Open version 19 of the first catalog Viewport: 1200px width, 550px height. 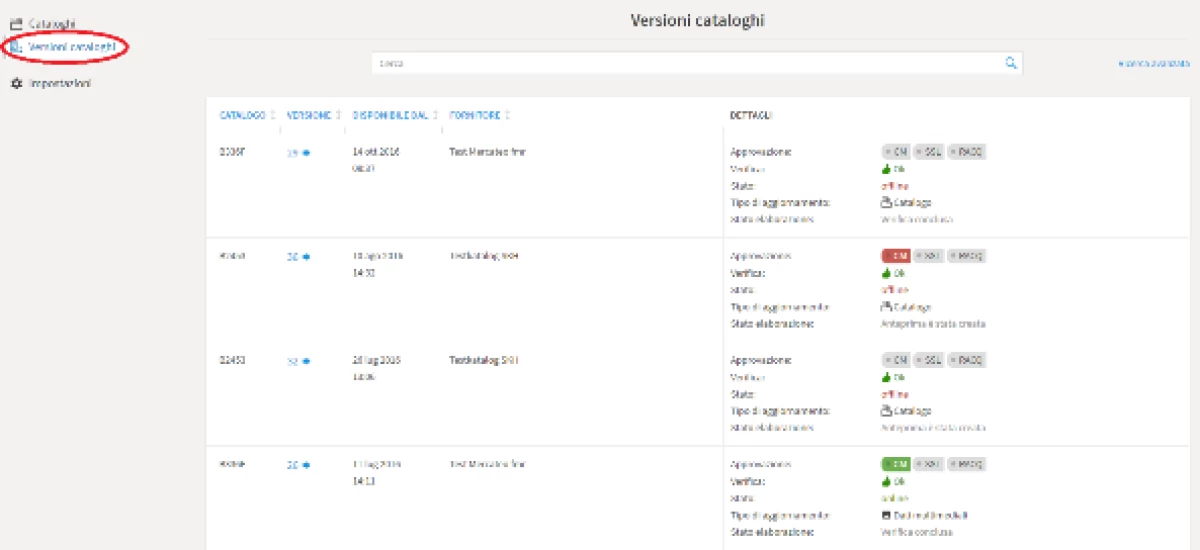click(293, 153)
